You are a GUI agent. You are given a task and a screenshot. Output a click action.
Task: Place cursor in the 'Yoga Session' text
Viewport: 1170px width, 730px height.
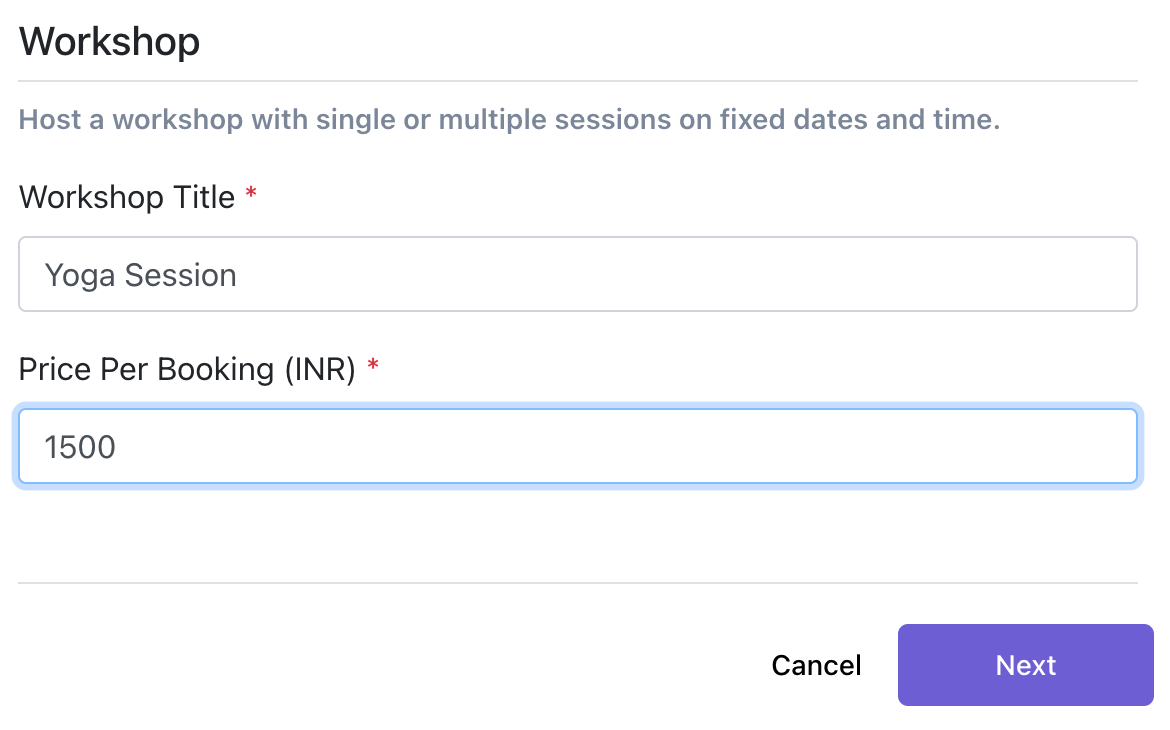(x=140, y=275)
